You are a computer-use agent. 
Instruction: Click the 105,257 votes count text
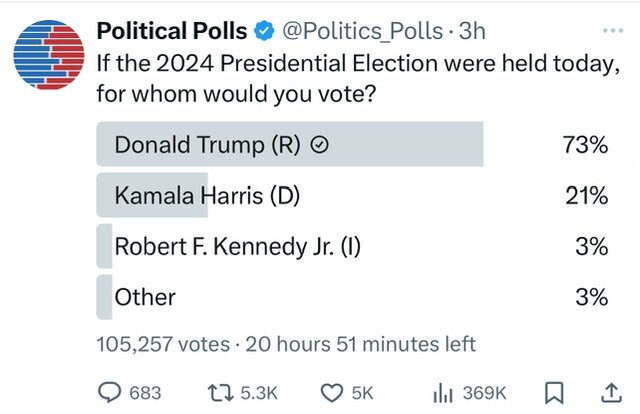tap(163, 344)
